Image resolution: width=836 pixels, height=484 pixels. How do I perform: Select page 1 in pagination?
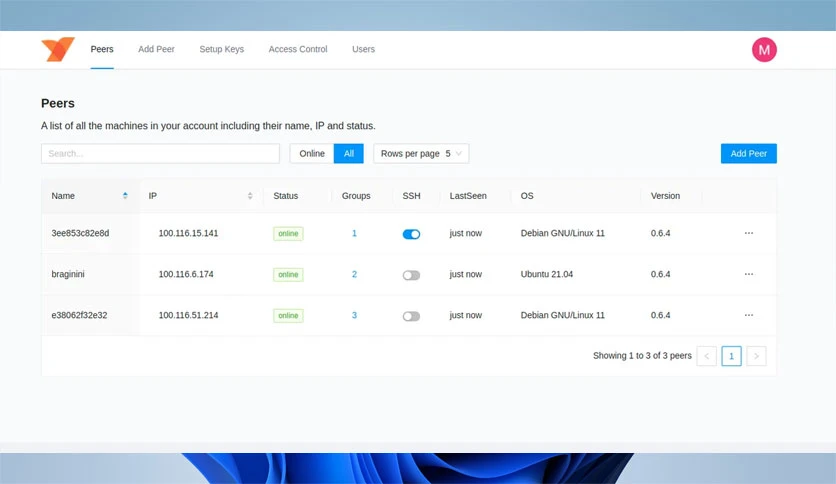732,356
